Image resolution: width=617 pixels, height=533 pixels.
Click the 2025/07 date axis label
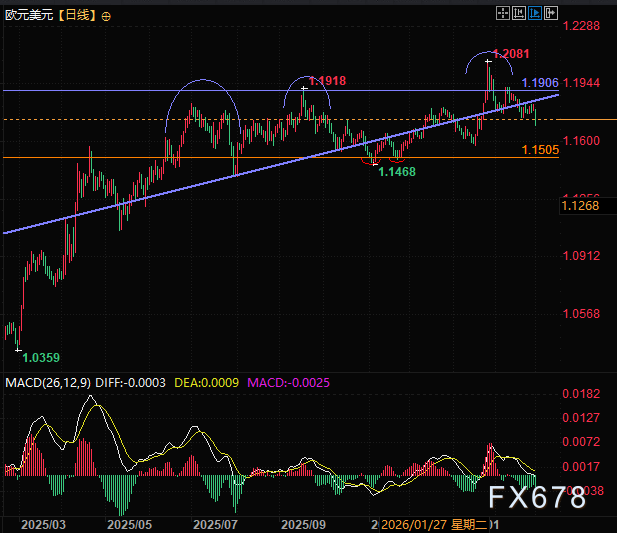(x=216, y=525)
